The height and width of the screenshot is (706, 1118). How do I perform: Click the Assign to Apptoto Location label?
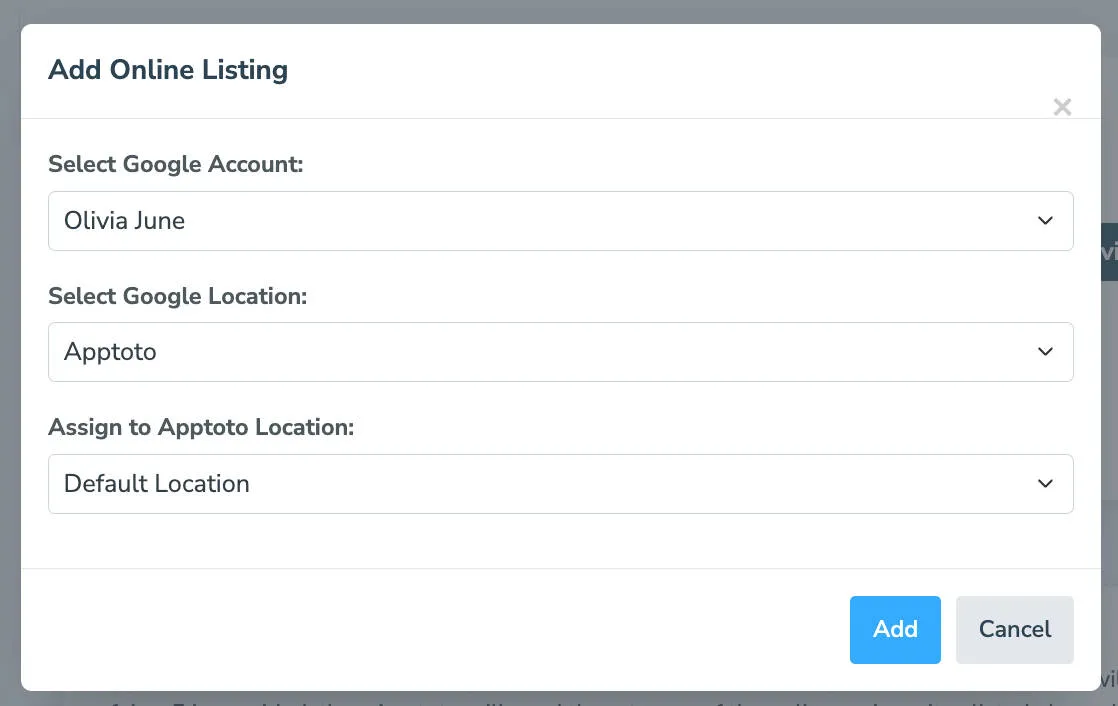pos(200,427)
